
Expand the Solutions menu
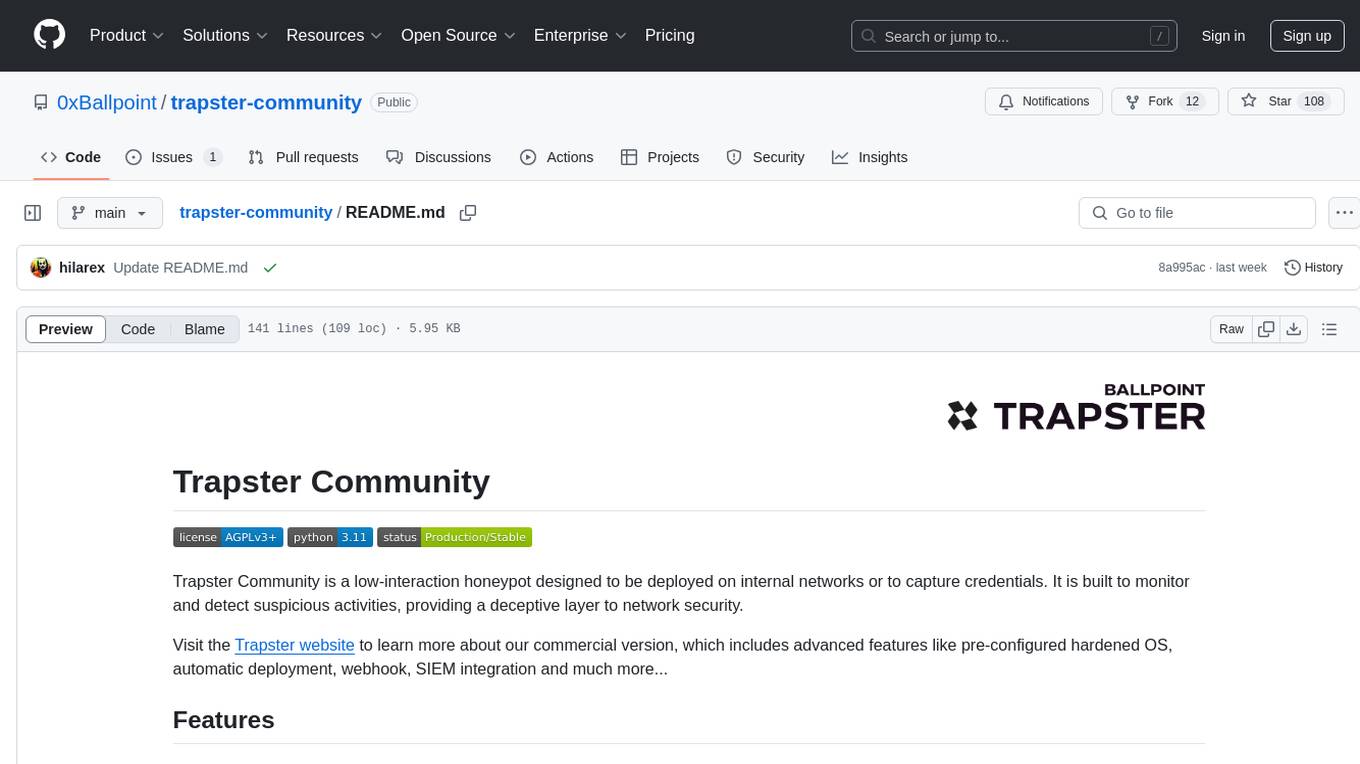[x=225, y=35]
